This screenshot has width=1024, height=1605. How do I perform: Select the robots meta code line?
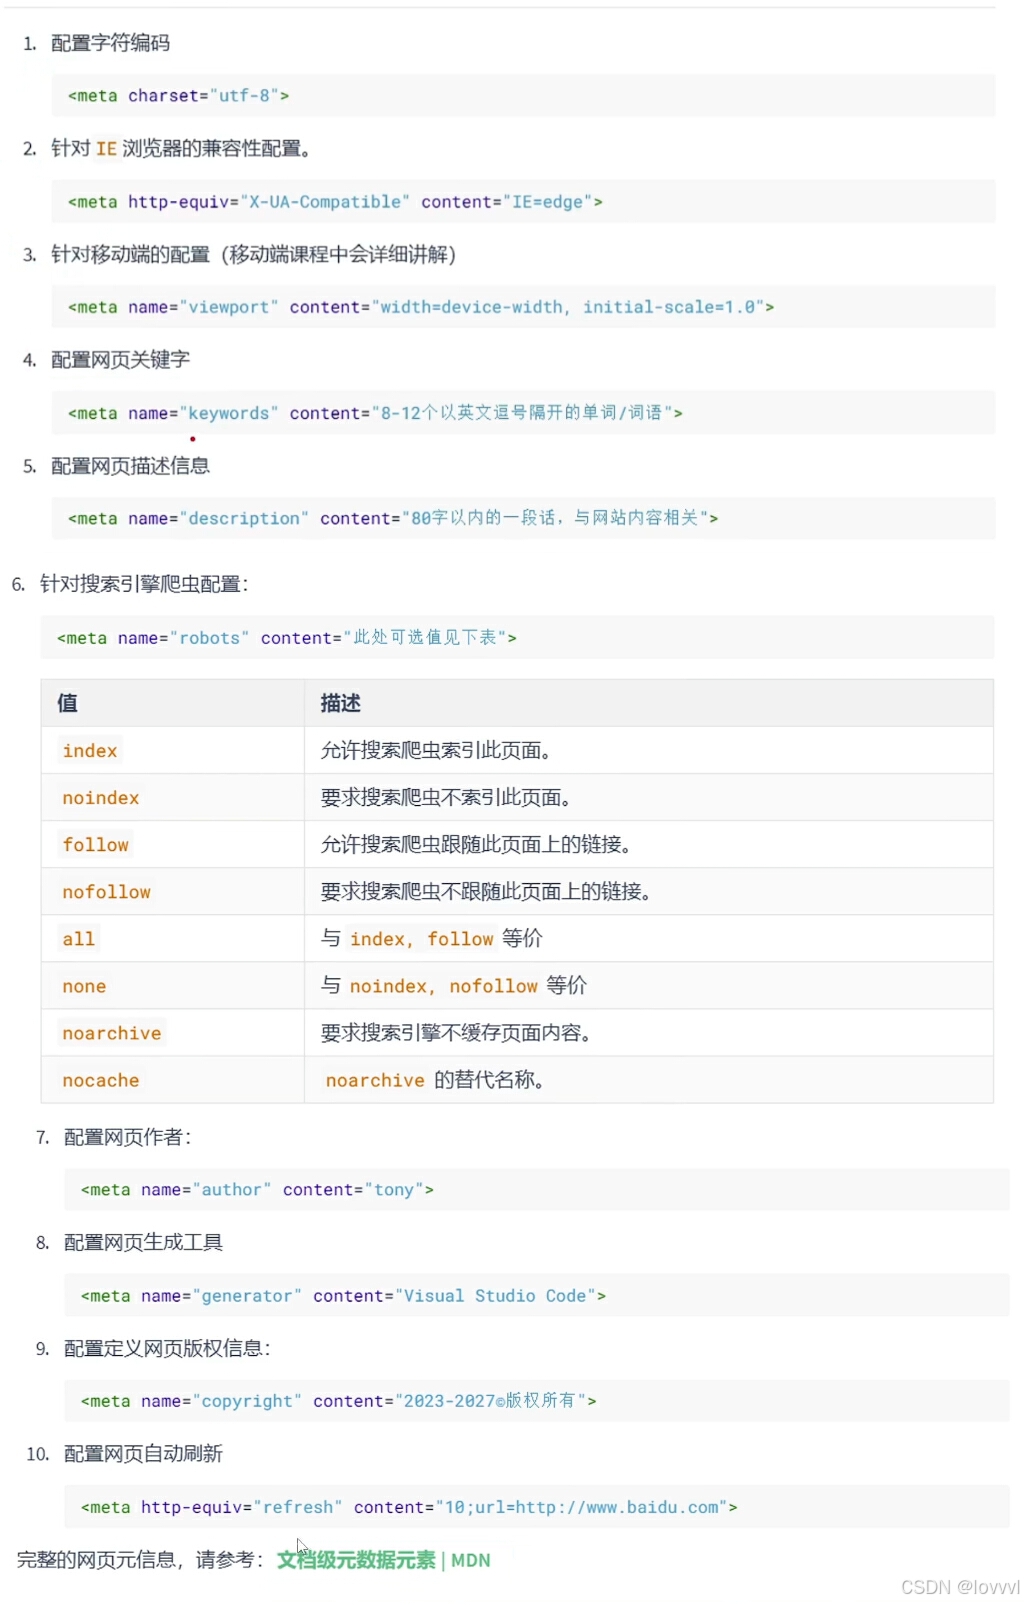click(517, 638)
